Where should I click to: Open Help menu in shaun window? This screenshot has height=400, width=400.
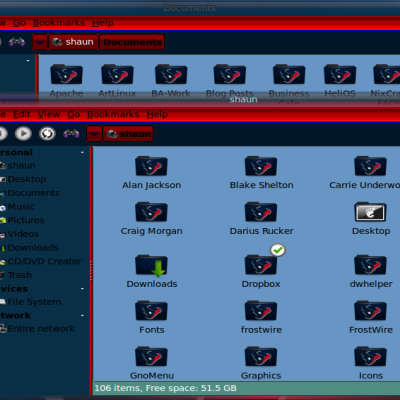(157, 115)
